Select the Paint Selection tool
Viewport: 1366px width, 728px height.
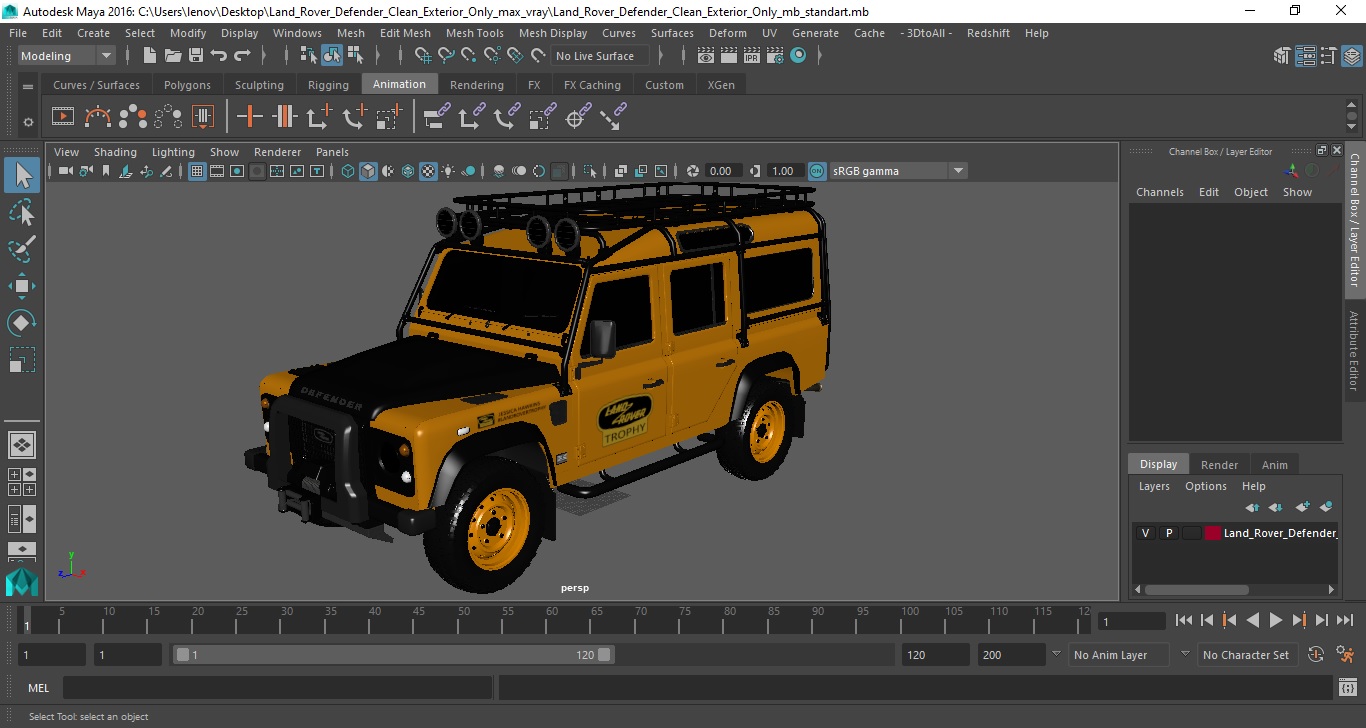22,249
